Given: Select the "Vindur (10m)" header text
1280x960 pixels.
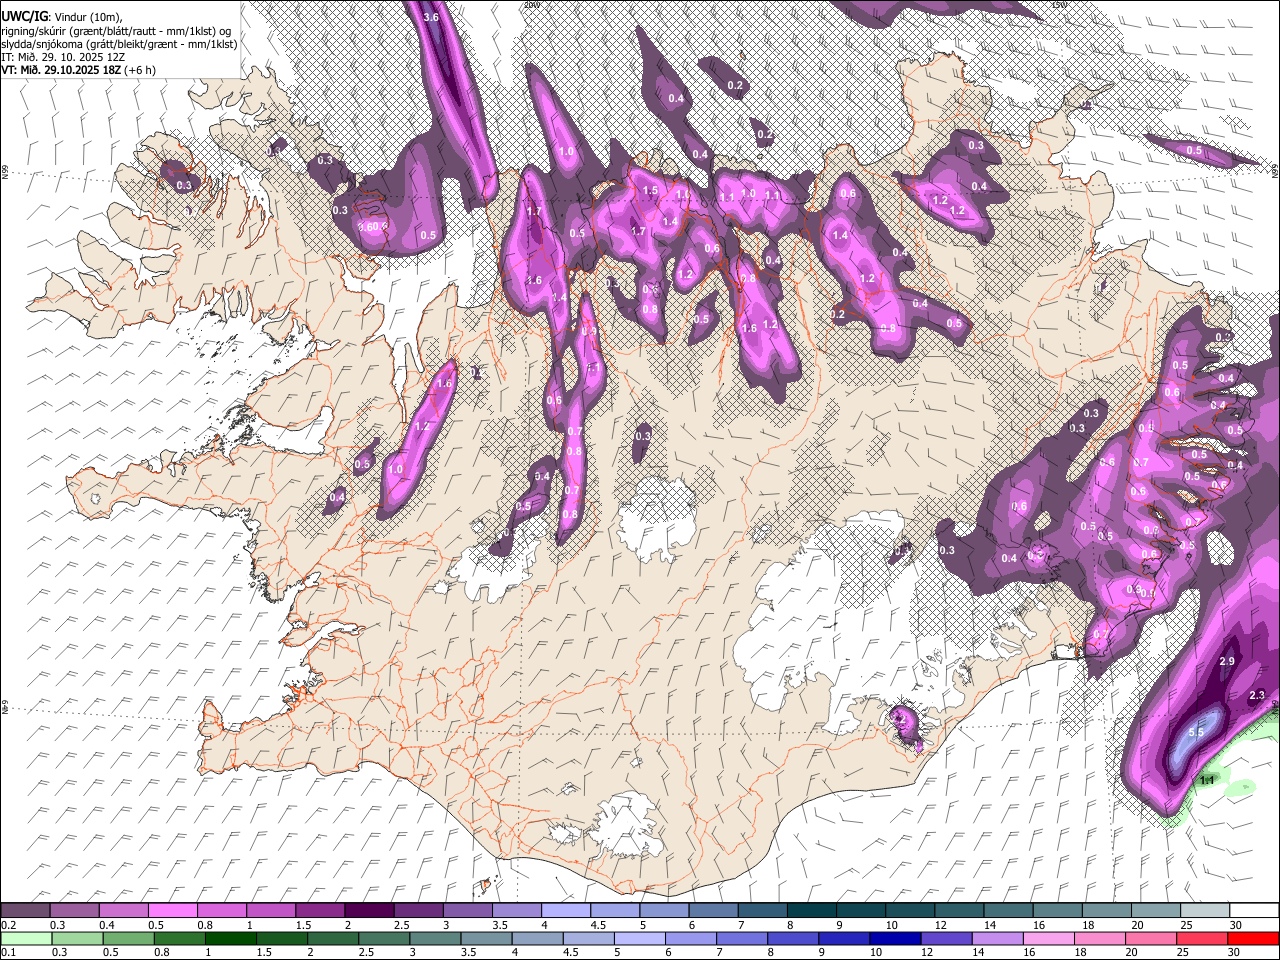Looking at the screenshot, I should [x=87, y=16].
